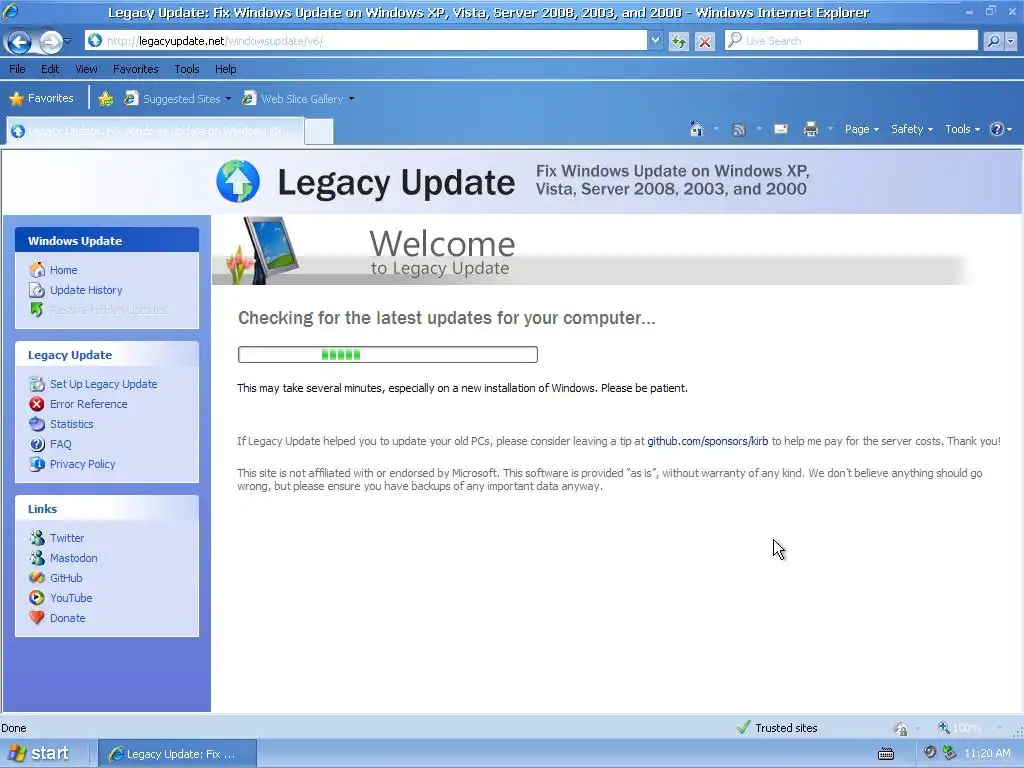Click the keyboard icon in the taskbar
Image resolution: width=1024 pixels, height=768 pixels.
pos(886,754)
